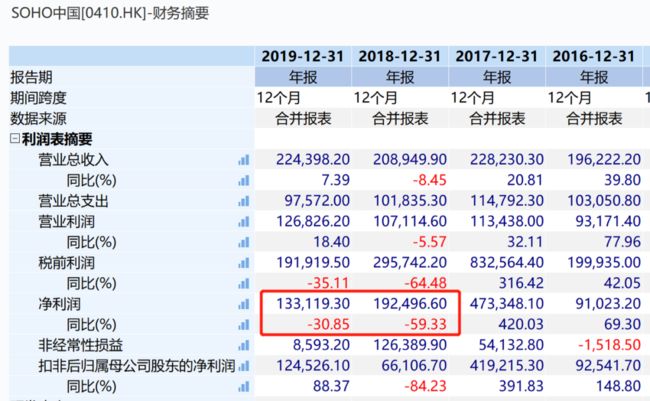Open chart icon for 同比(%) under 营业总收入
Viewport: 650px width, 401px height.
click(244, 180)
